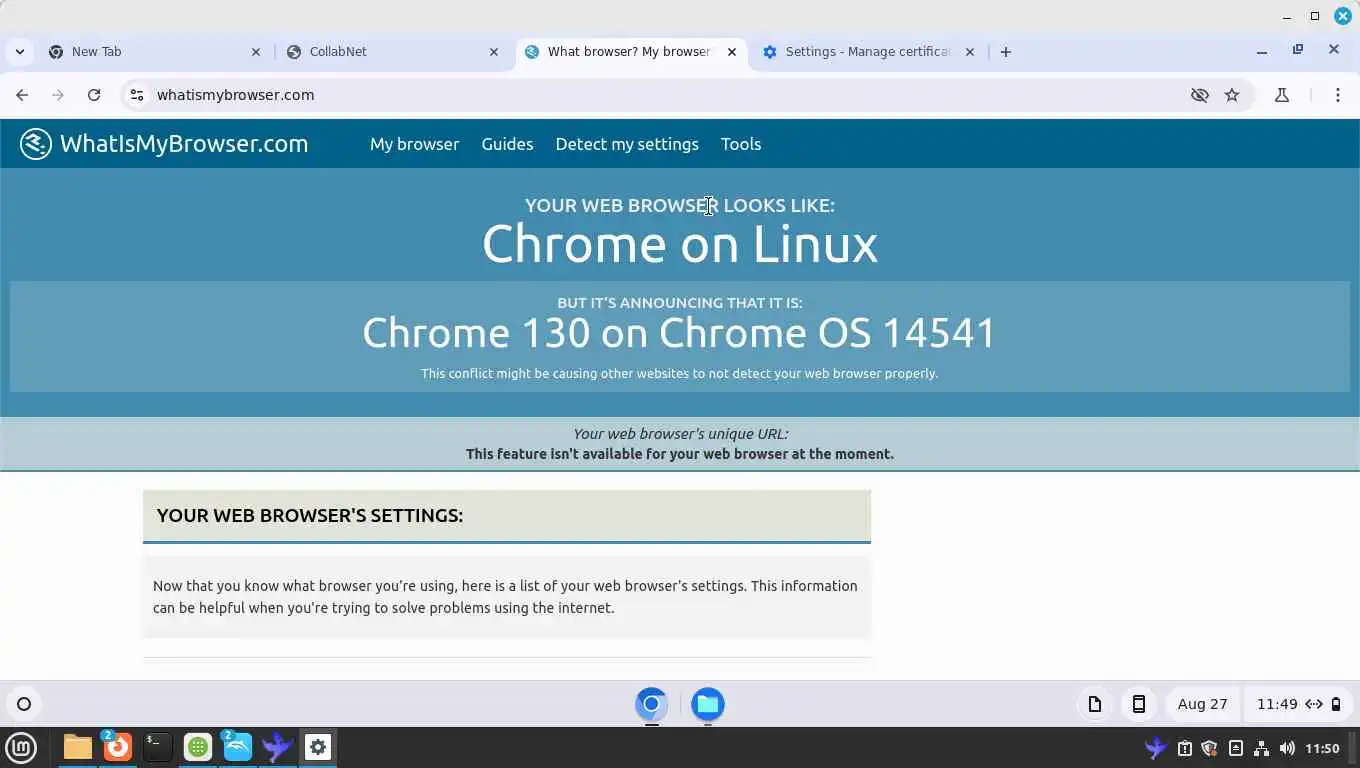Bookmark this page with the star icon
This screenshot has width=1360, height=768.
[1232, 95]
